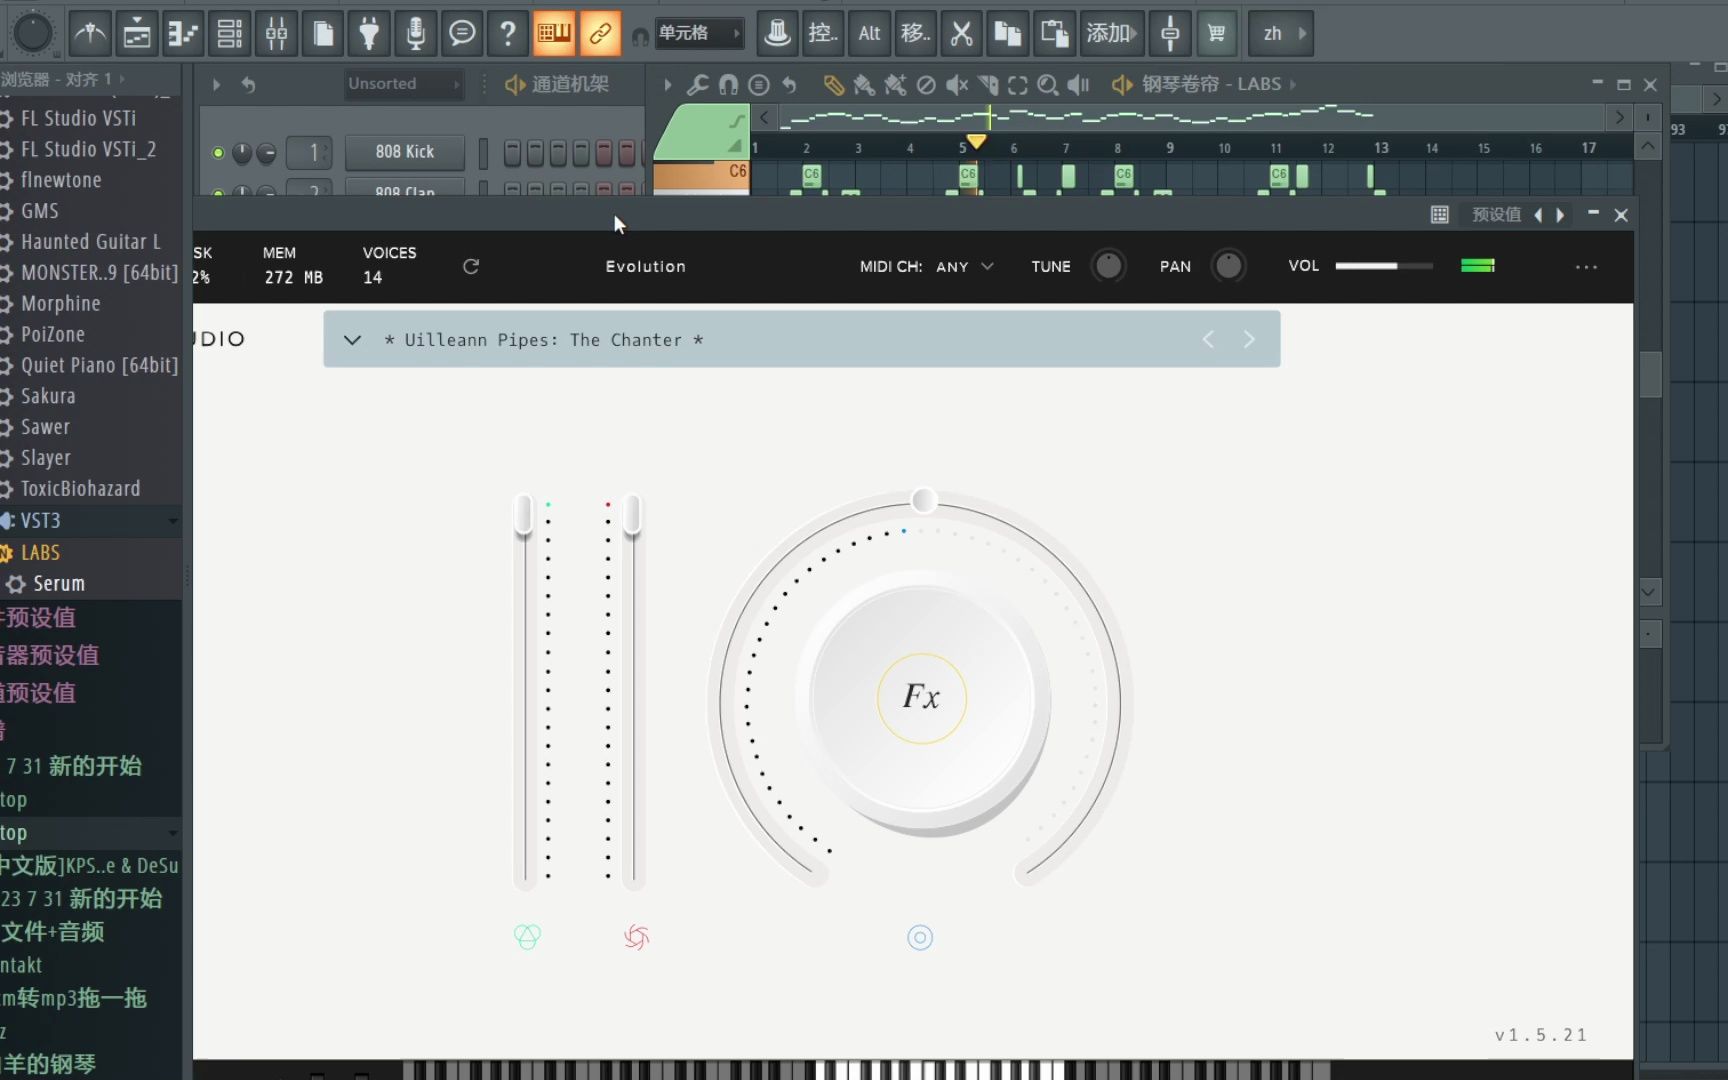Image resolution: width=1728 pixels, height=1080 pixels.
Task: Open piano roll wrench tools icon
Action: [x=698, y=85]
